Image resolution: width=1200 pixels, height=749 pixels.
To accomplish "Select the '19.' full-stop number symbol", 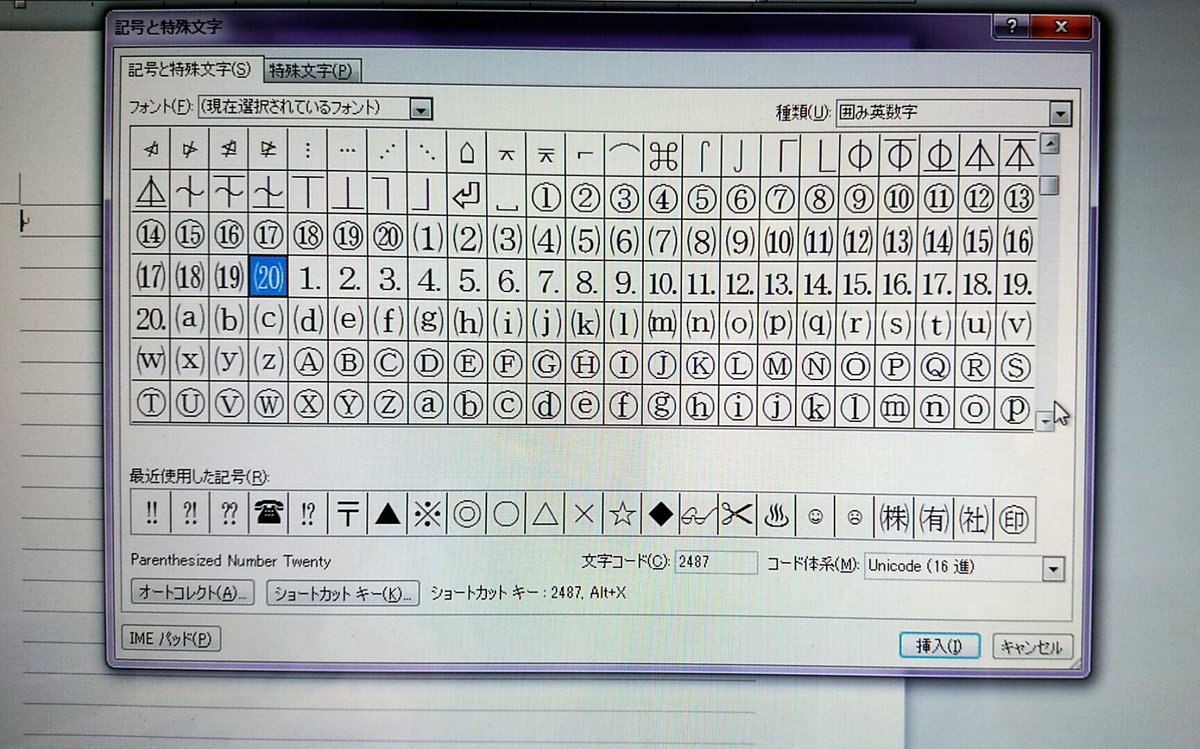I will click(1016, 283).
